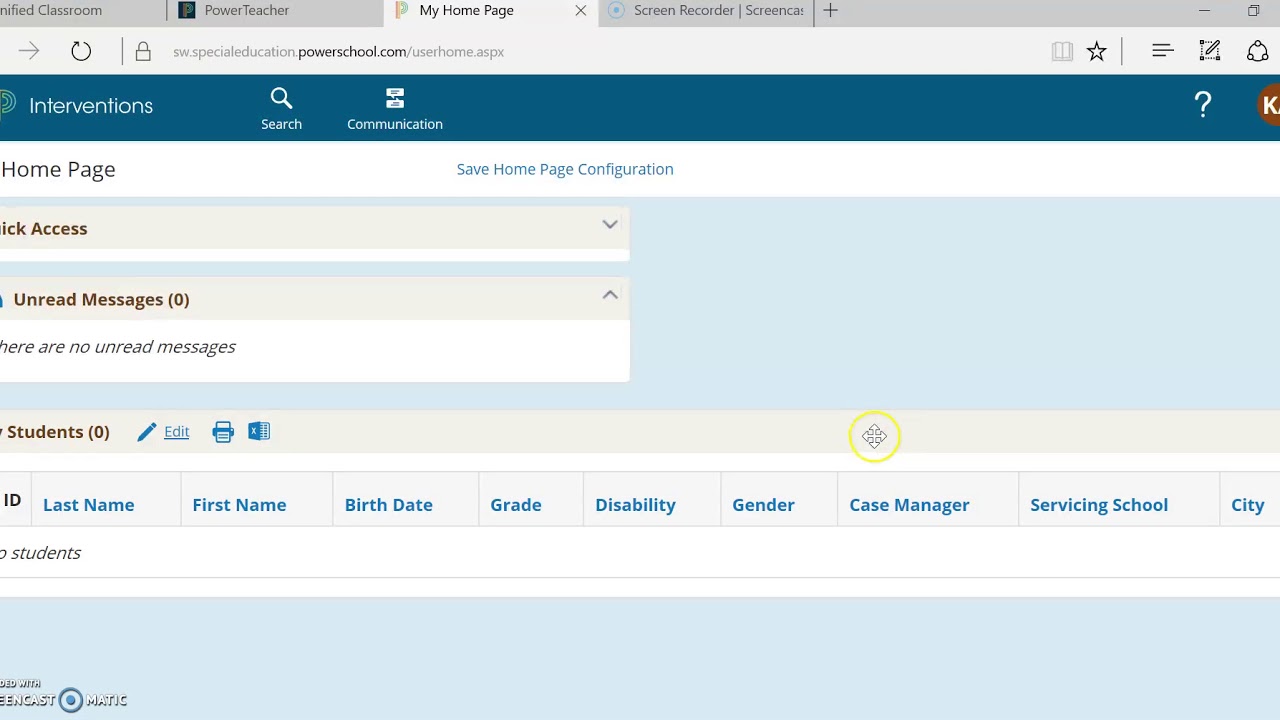
Task: Open the Communication menu
Action: [395, 109]
